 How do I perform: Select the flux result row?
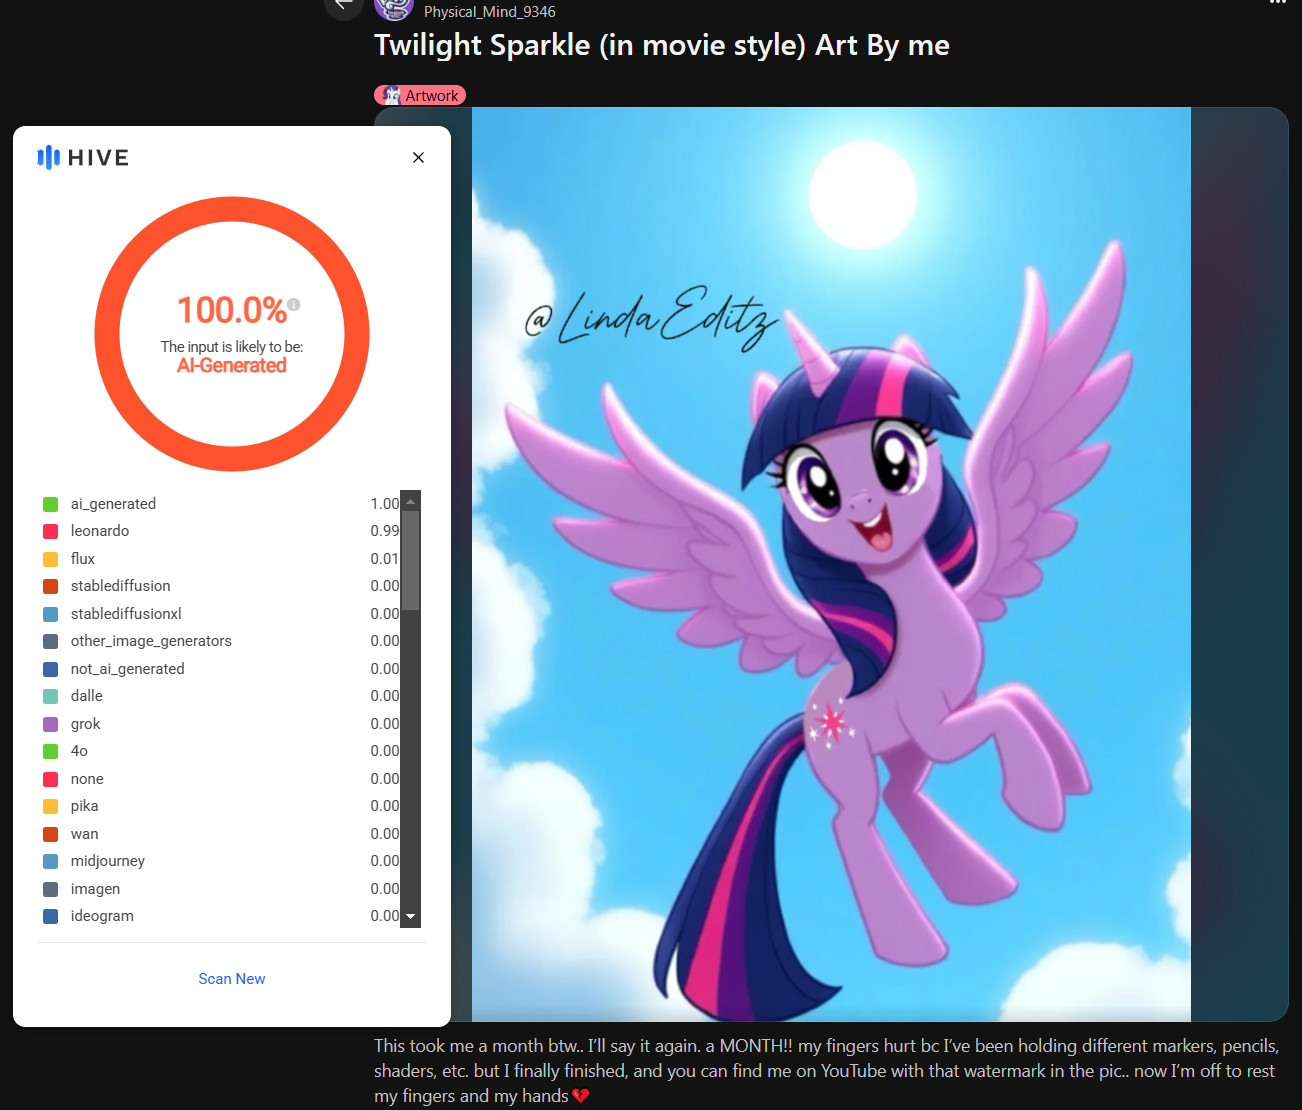tap(221, 559)
